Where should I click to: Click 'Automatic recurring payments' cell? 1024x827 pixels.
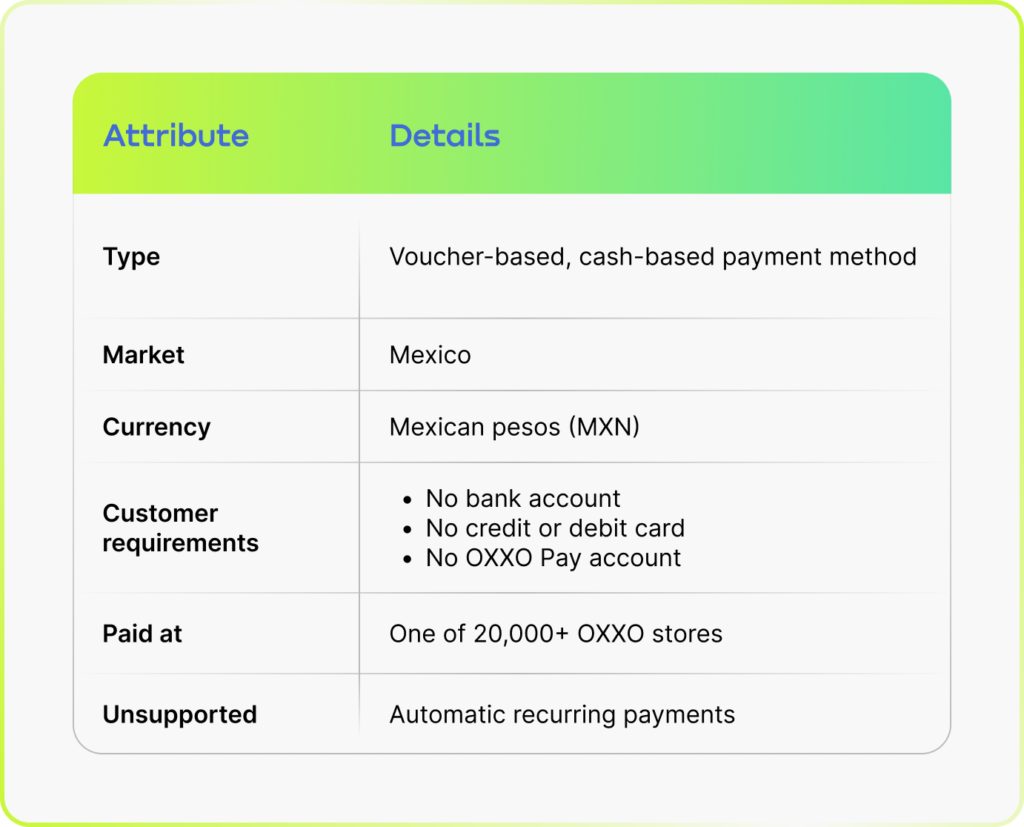coord(562,715)
